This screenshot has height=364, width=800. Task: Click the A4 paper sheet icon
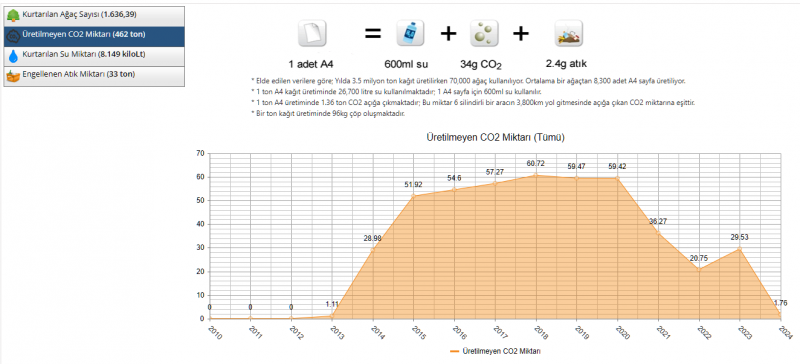(x=312, y=35)
